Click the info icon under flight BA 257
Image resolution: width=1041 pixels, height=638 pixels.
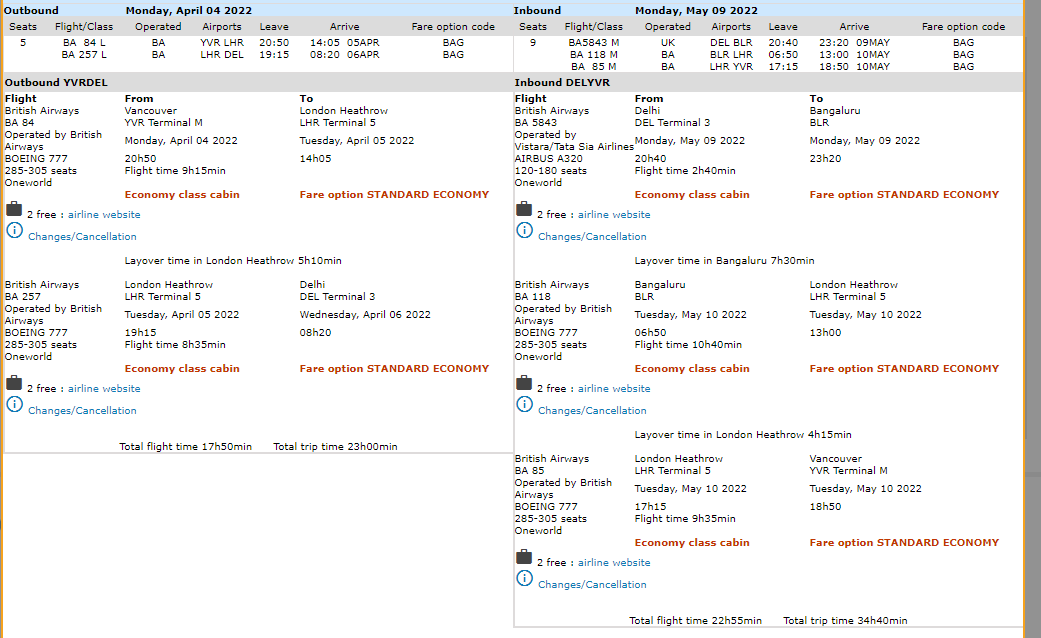[x=14, y=405]
